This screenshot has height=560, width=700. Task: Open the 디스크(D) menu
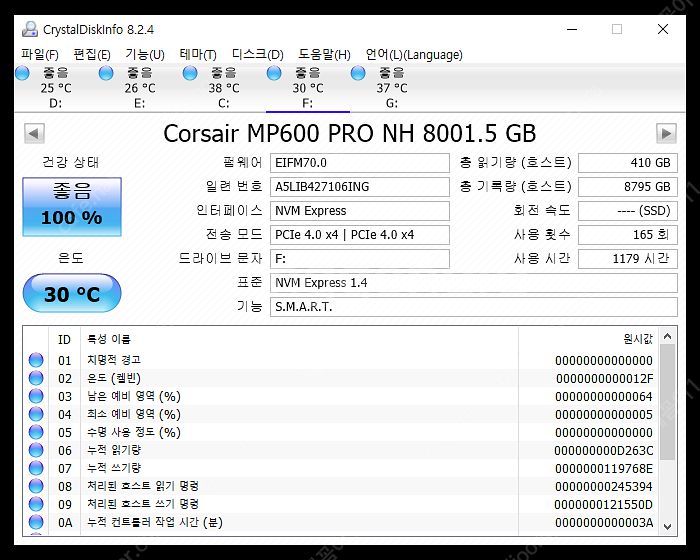point(258,54)
